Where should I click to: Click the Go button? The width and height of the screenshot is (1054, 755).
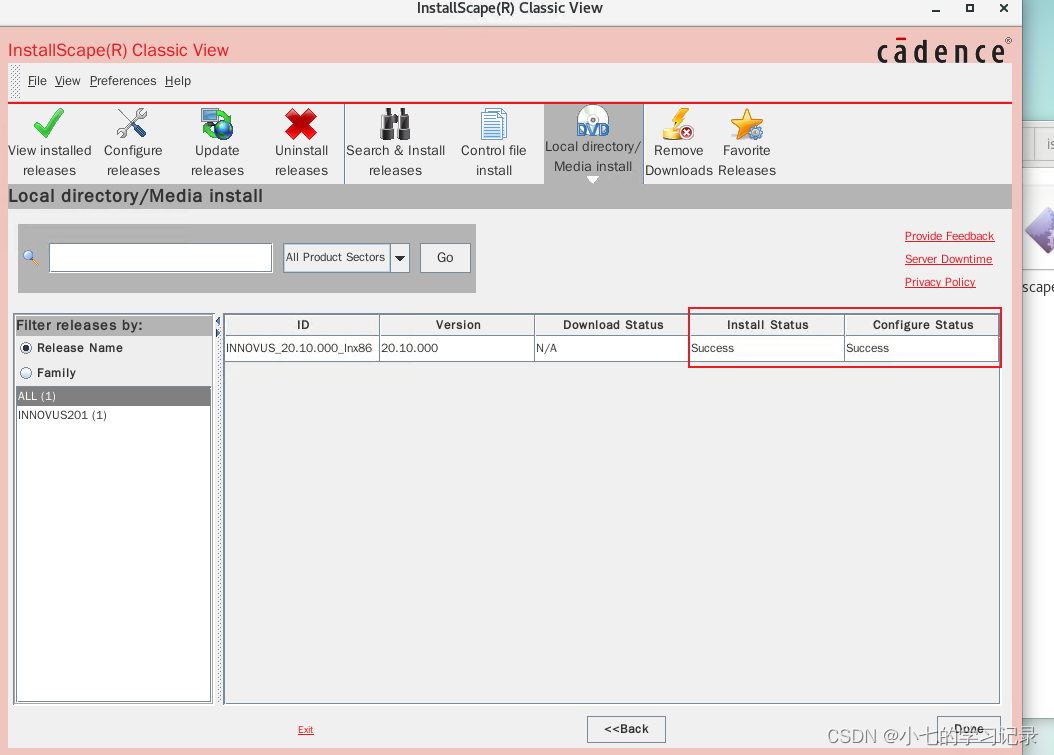[444, 257]
